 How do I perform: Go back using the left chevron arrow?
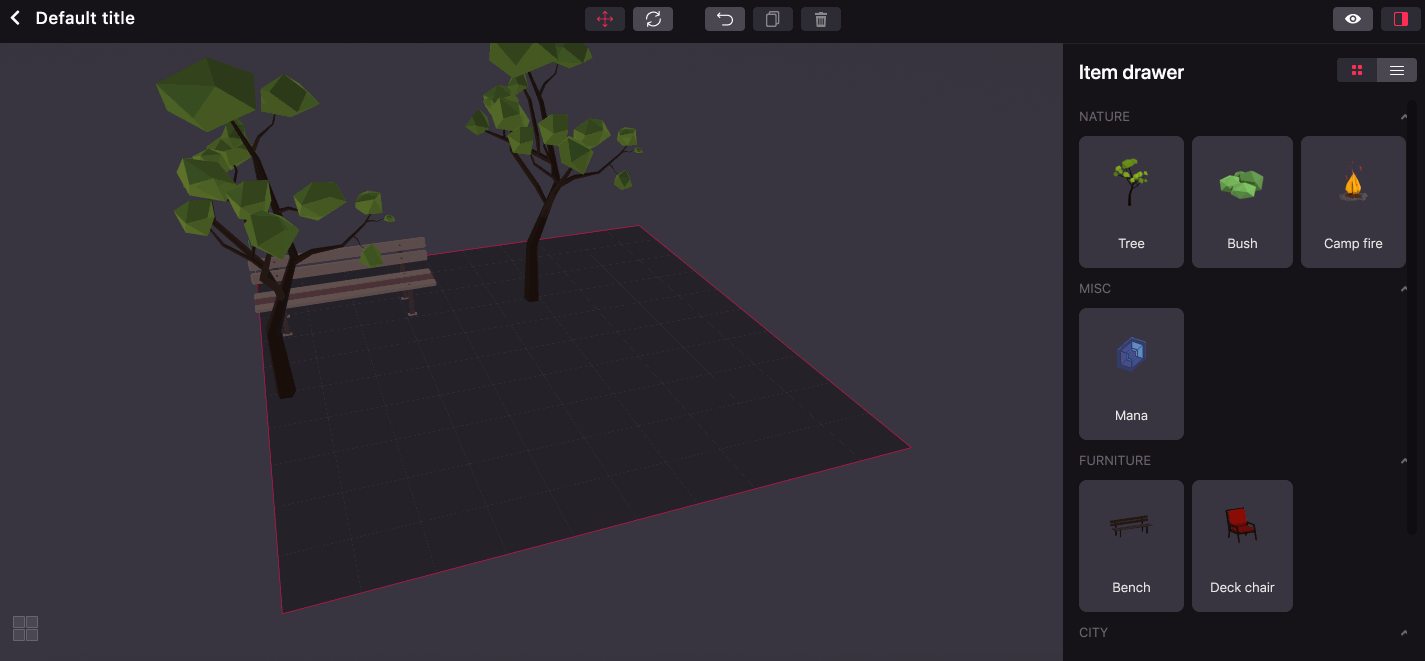15,18
